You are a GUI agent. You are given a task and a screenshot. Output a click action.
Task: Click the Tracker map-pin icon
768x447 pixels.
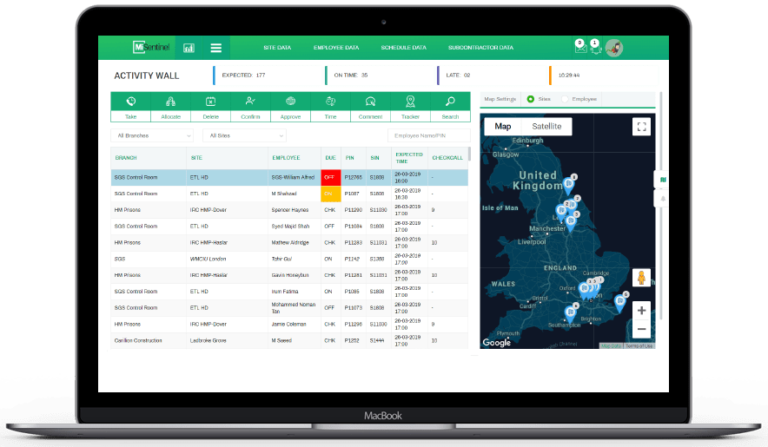coord(410,101)
